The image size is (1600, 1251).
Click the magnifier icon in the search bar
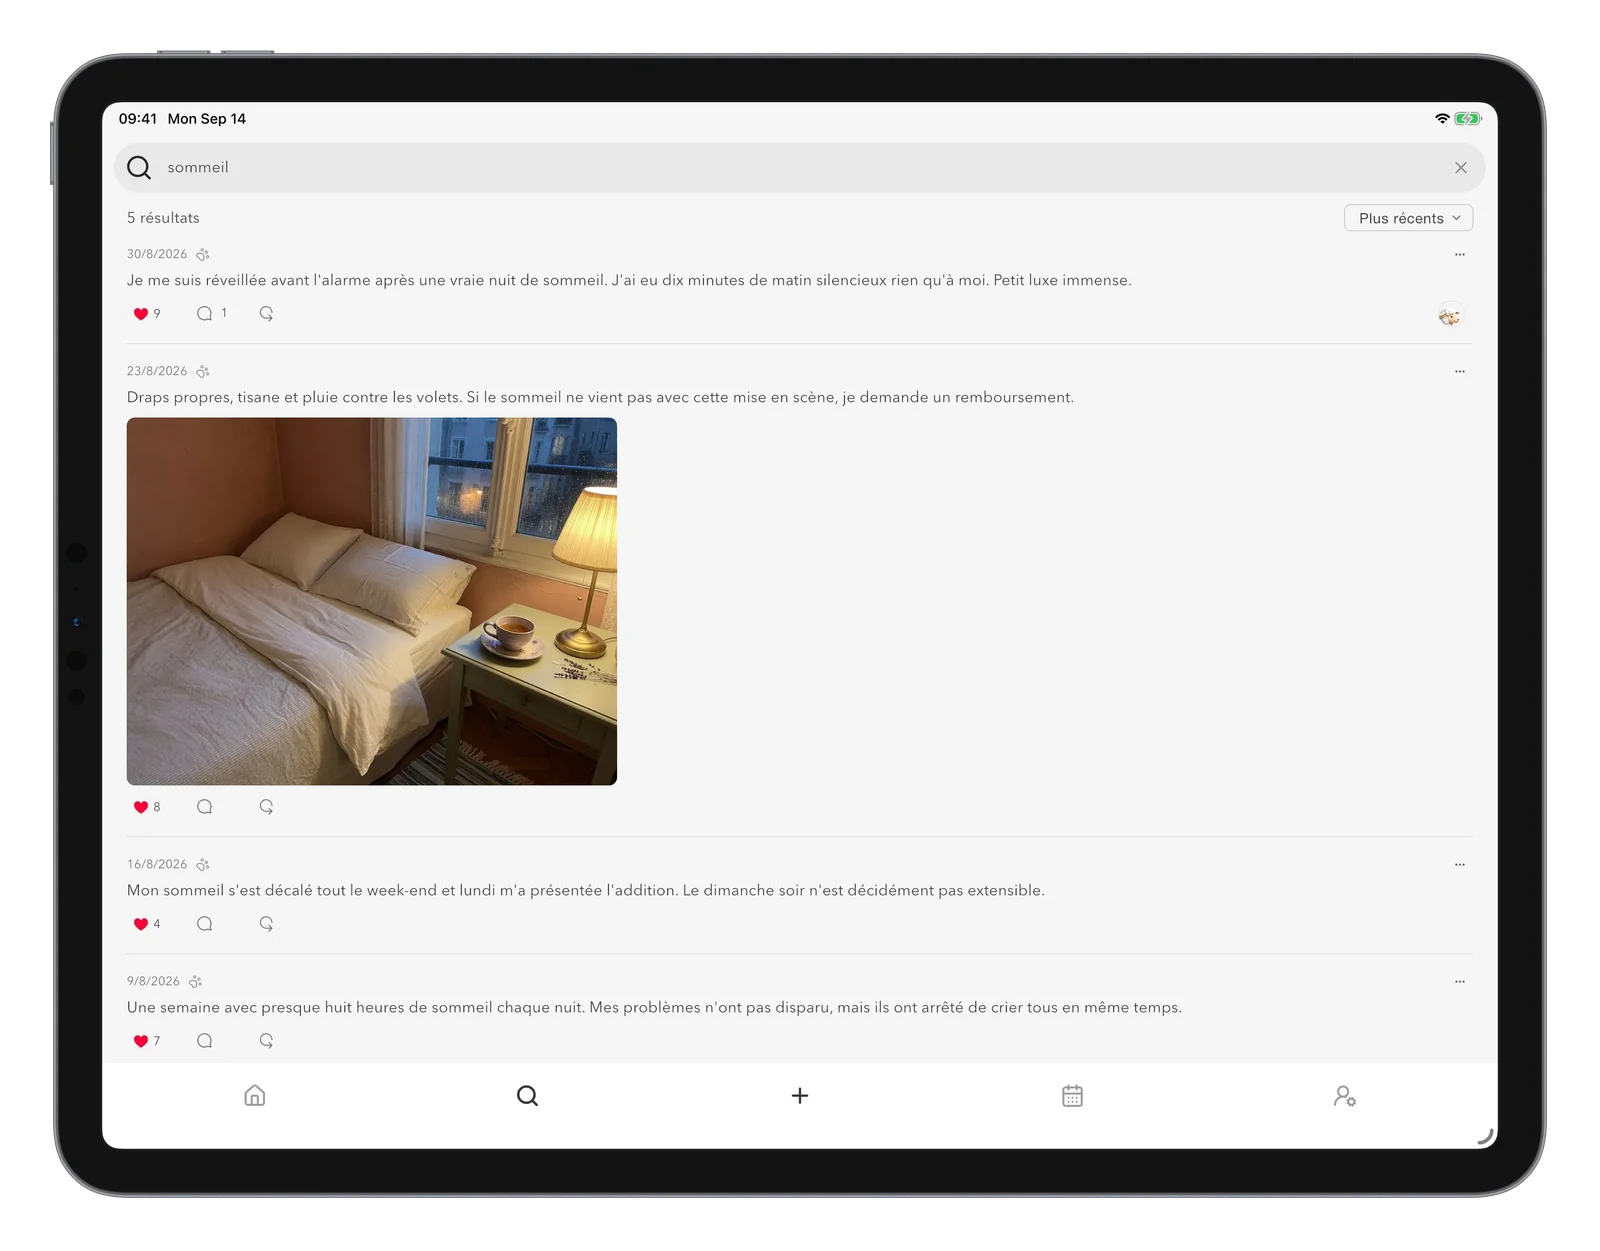(x=140, y=168)
